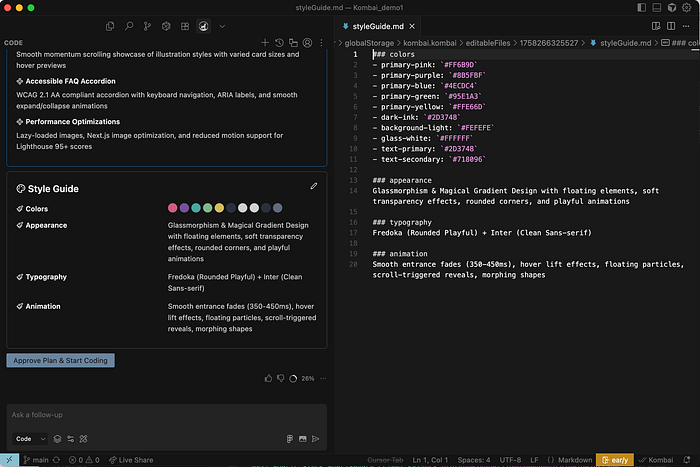Click the Kombai panel icon

pyautogui.click(x=203, y=25)
